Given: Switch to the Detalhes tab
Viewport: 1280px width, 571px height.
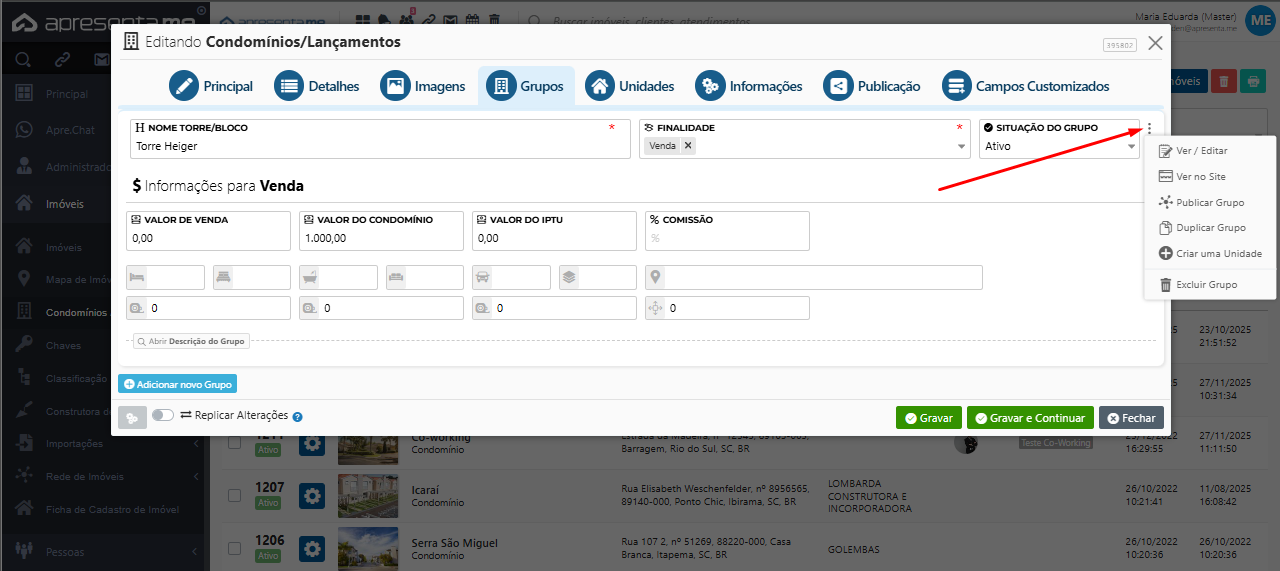Looking at the screenshot, I should point(317,86).
